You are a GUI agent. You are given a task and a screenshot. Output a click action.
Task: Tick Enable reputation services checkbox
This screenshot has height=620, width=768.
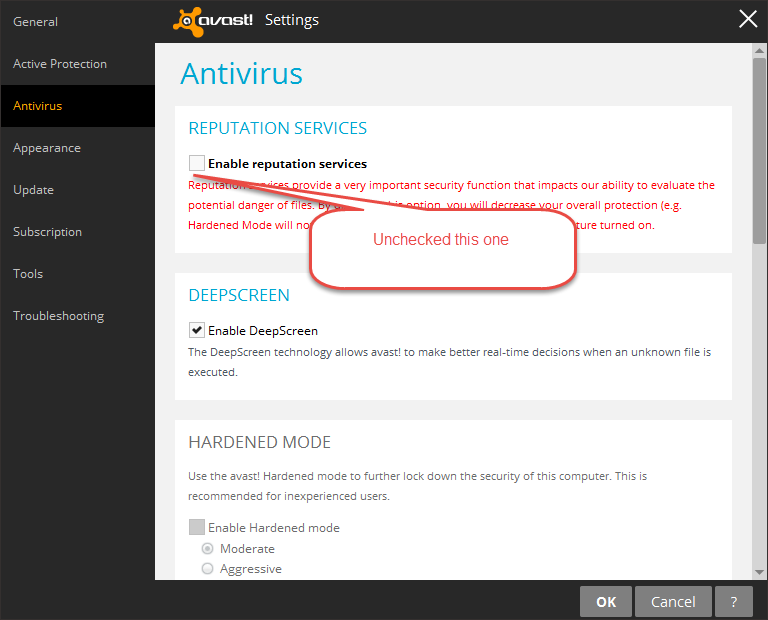pyautogui.click(x=197, y=163)
